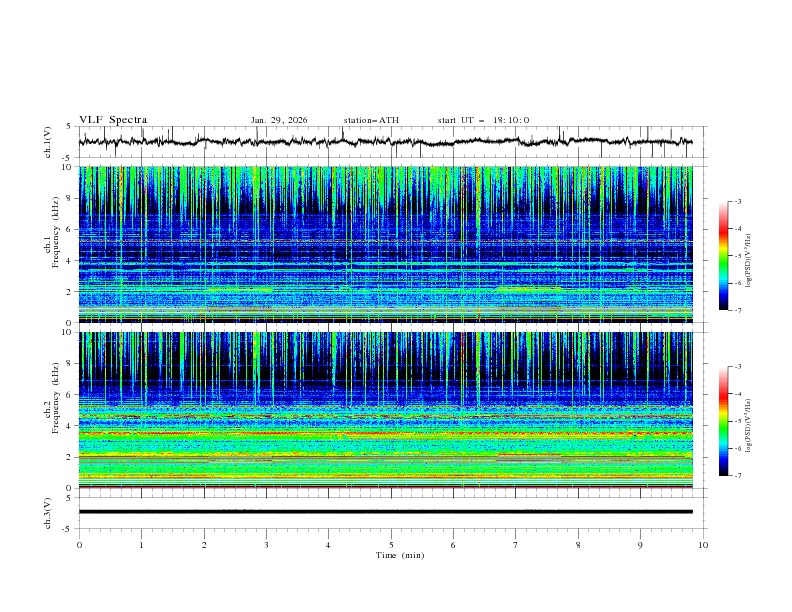The width and height of the screenshot is (792, 612).
Task: Click the "4" minute tick on time axis
Action: 328,545
